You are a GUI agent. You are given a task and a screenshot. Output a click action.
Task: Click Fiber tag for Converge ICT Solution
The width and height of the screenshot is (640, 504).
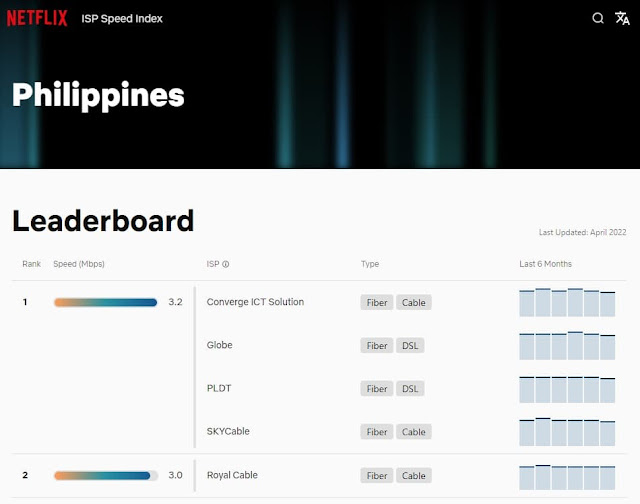point(377,302)
